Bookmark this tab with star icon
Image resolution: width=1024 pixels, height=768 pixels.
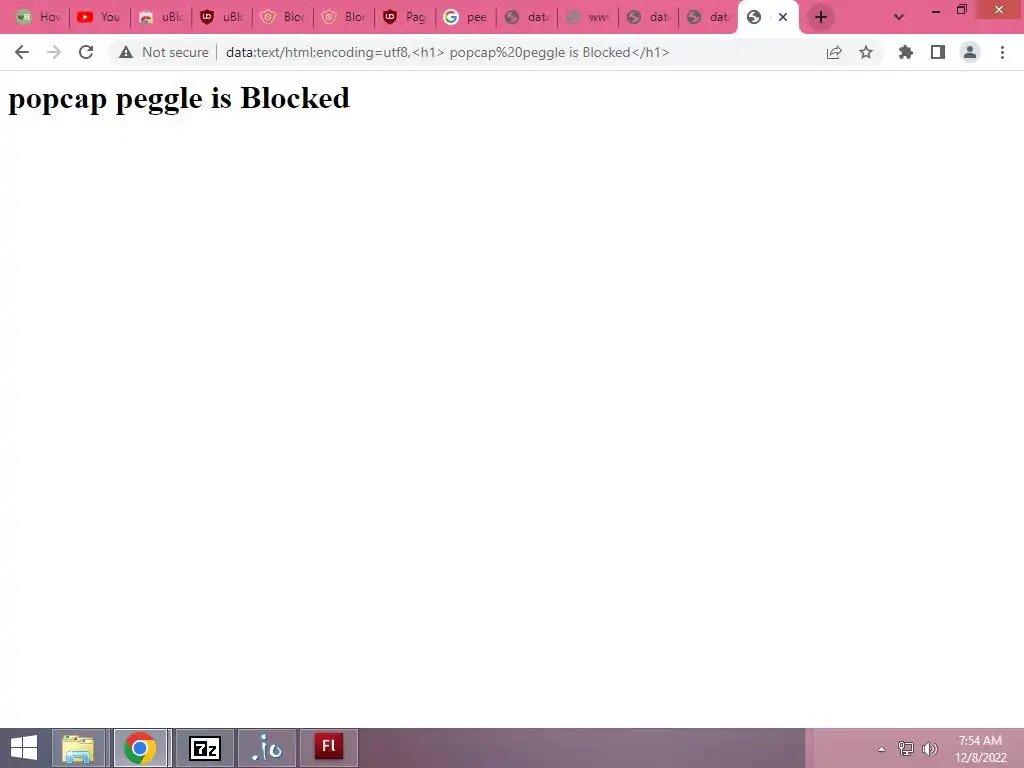[x=866, y=52]
